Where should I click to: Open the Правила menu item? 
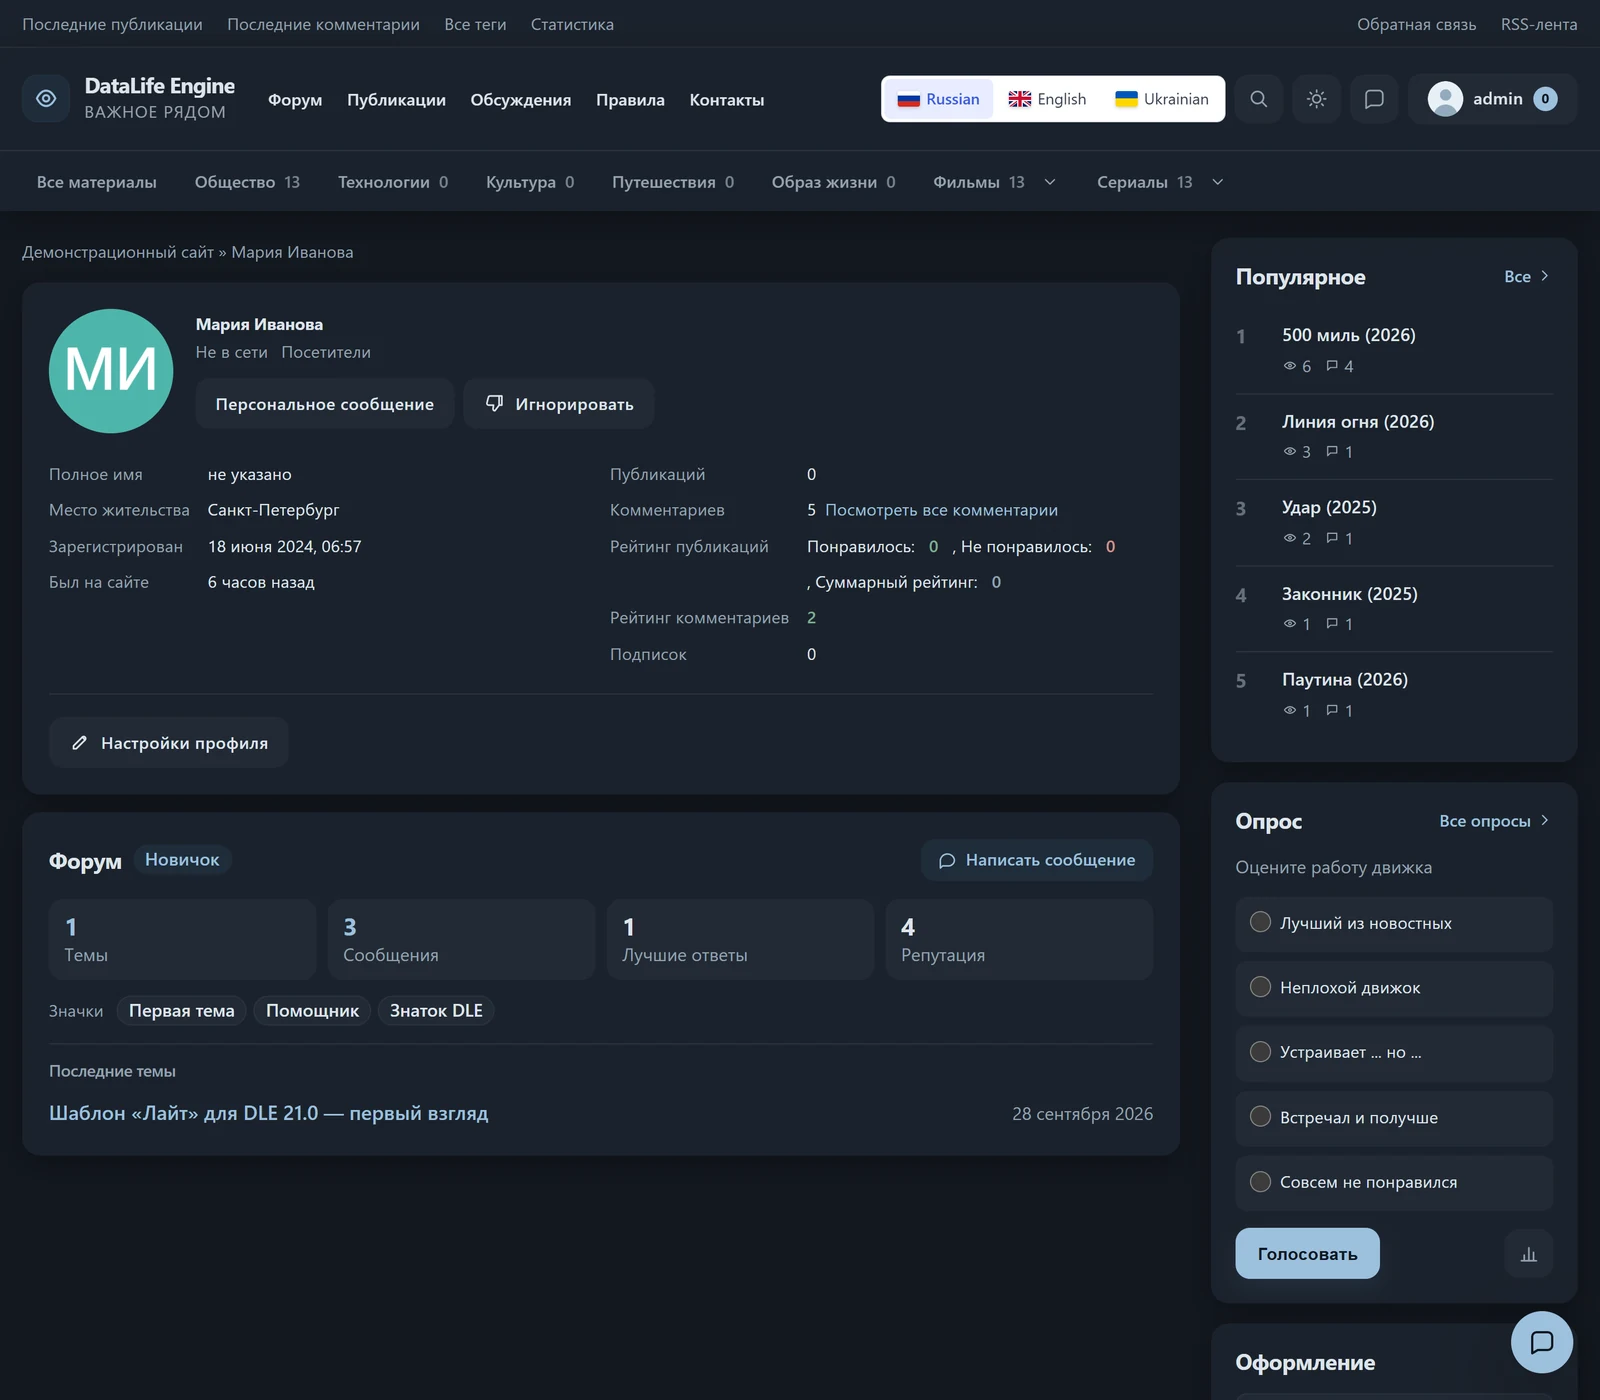coord(630,100)
